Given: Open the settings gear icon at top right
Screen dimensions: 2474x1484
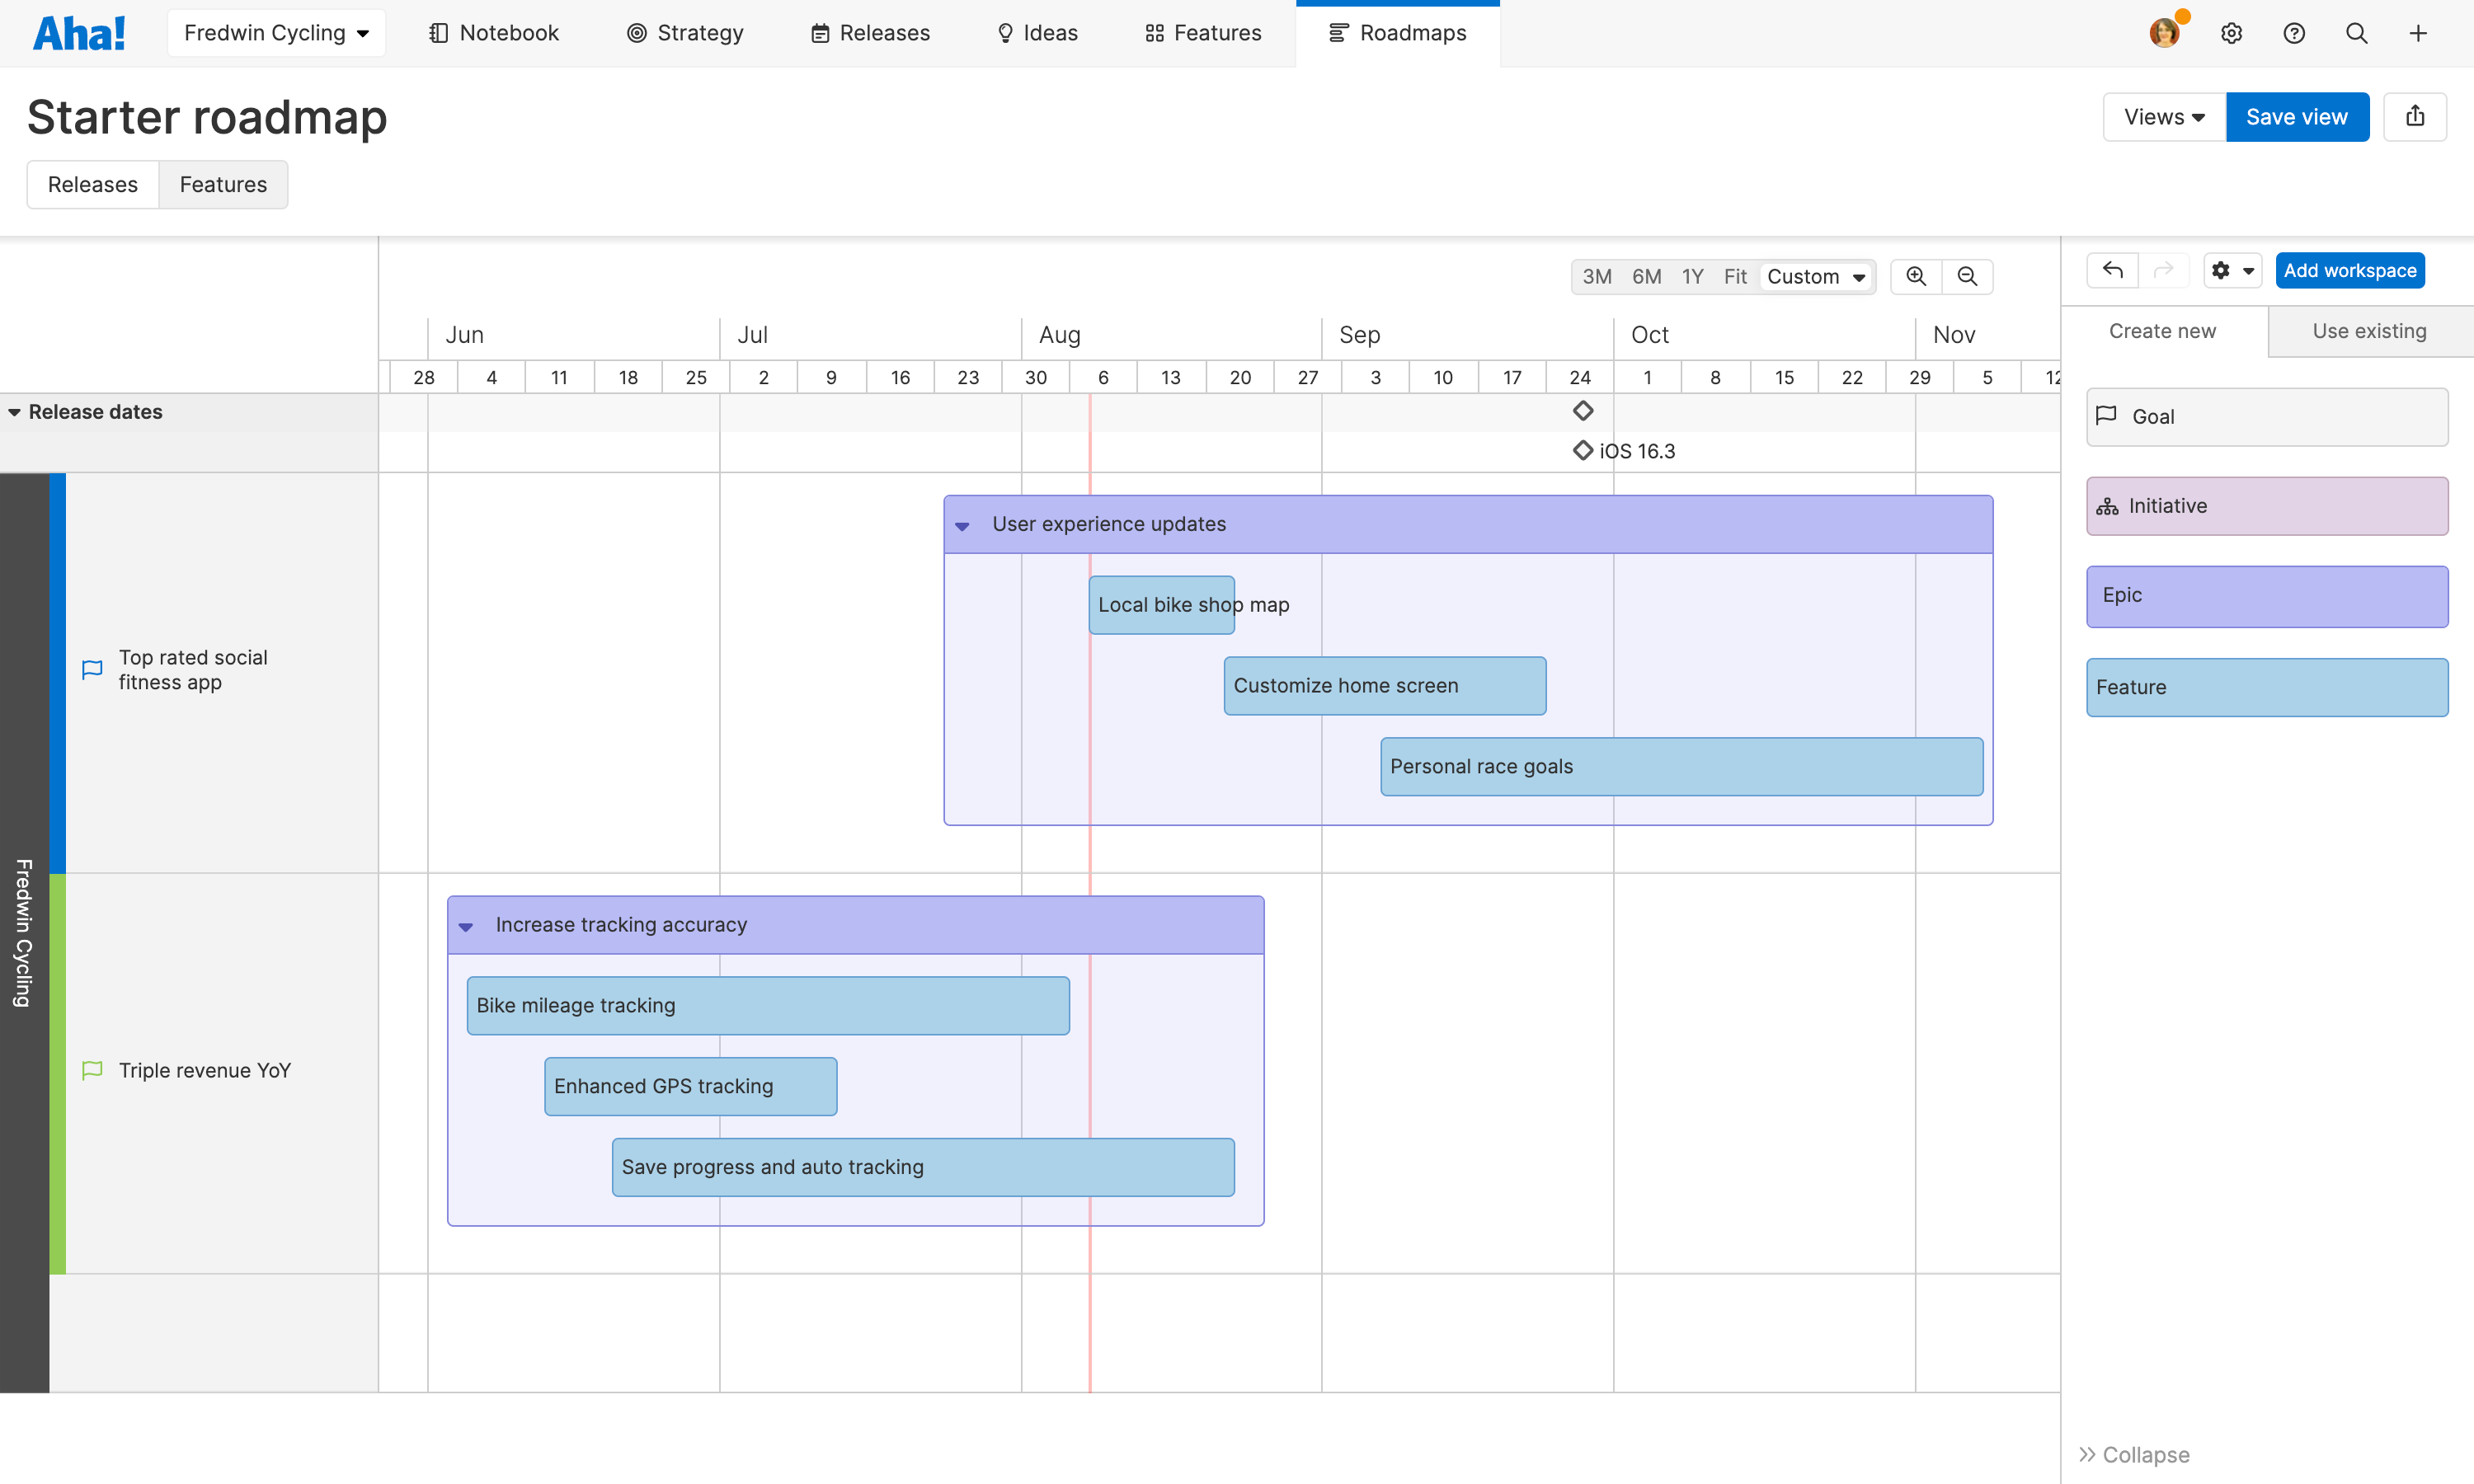Looking at the screenshot, I should tap(2232, 33).
